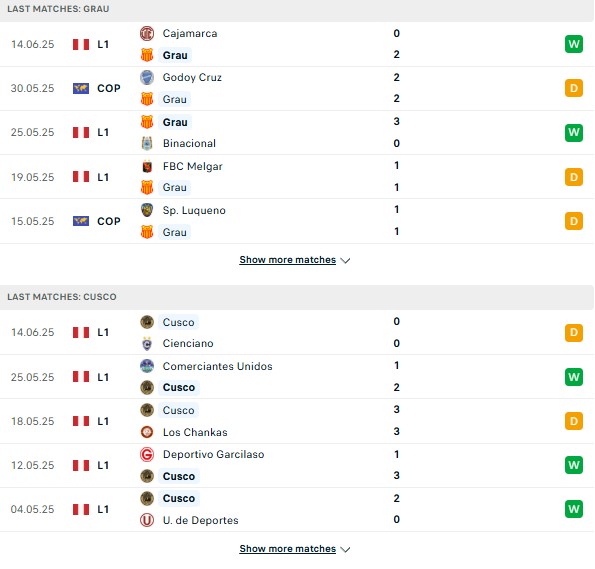
Task: Expand Show more matches under Grau
Action: (x=288, y=260)
